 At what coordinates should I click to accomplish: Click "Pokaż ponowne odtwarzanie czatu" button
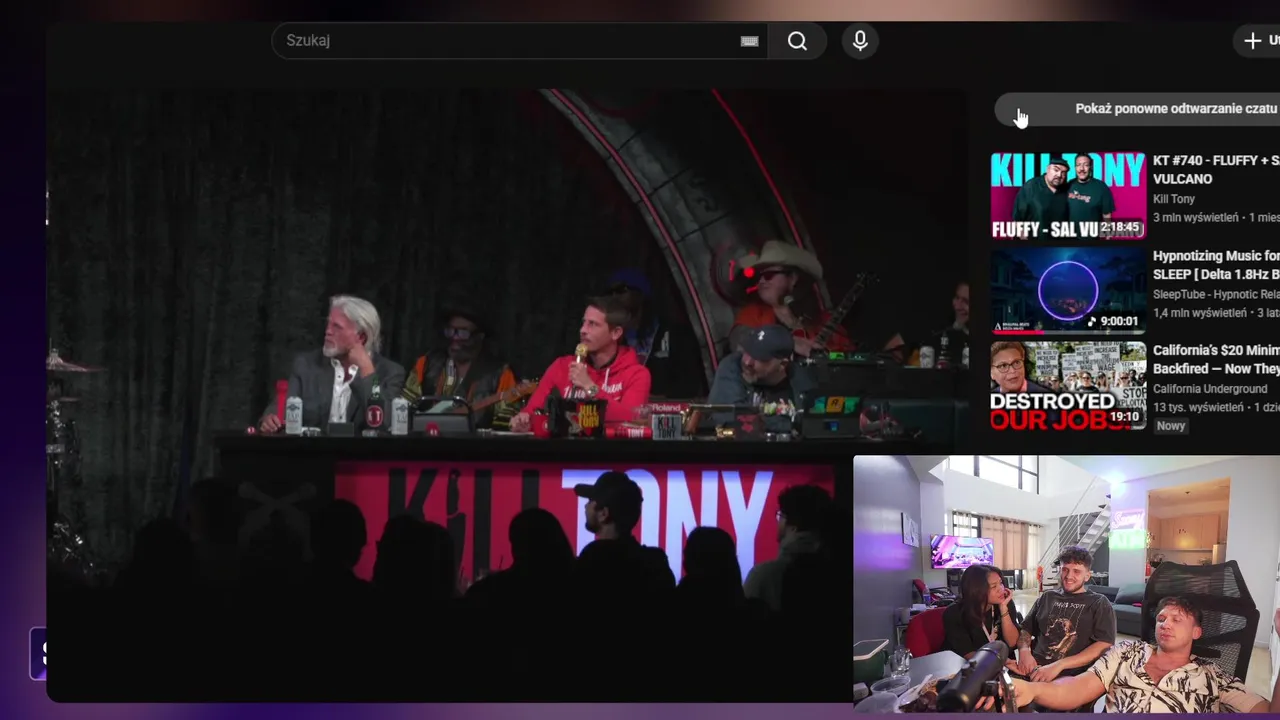coord(1138,108)
